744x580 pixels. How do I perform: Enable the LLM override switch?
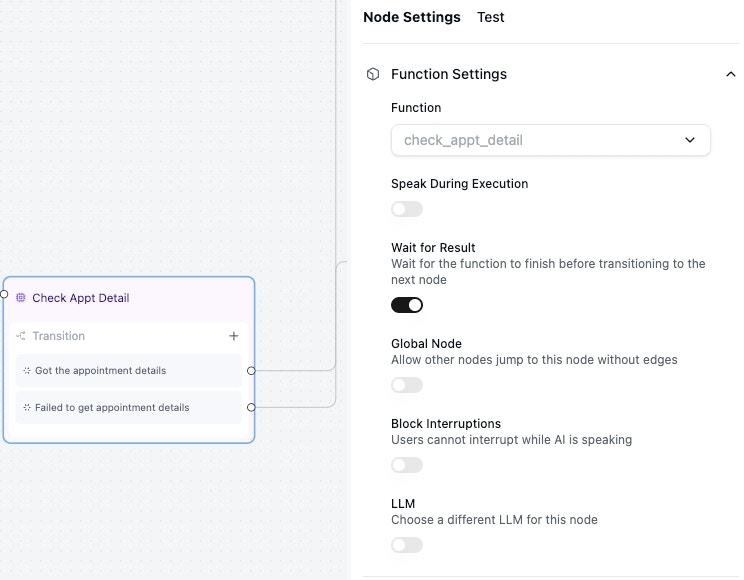click(407, 545)
